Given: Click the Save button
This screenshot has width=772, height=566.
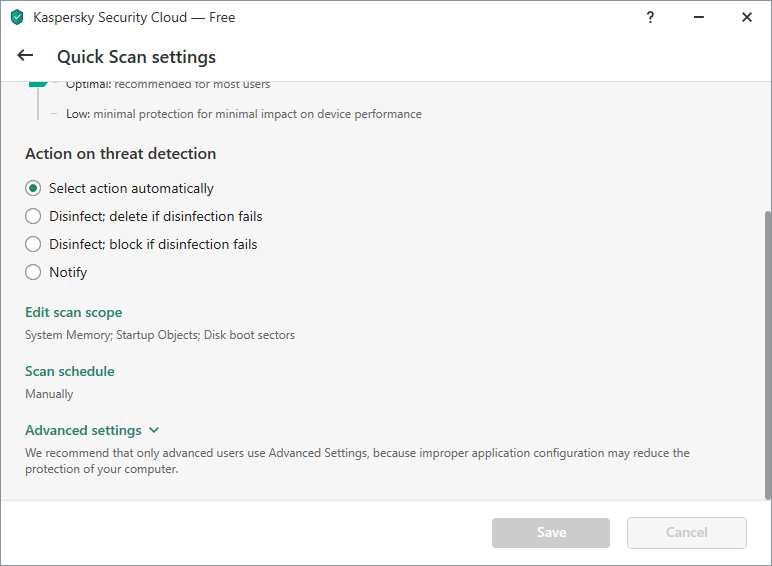Looking at the screenshot, I should click(551, 533).
